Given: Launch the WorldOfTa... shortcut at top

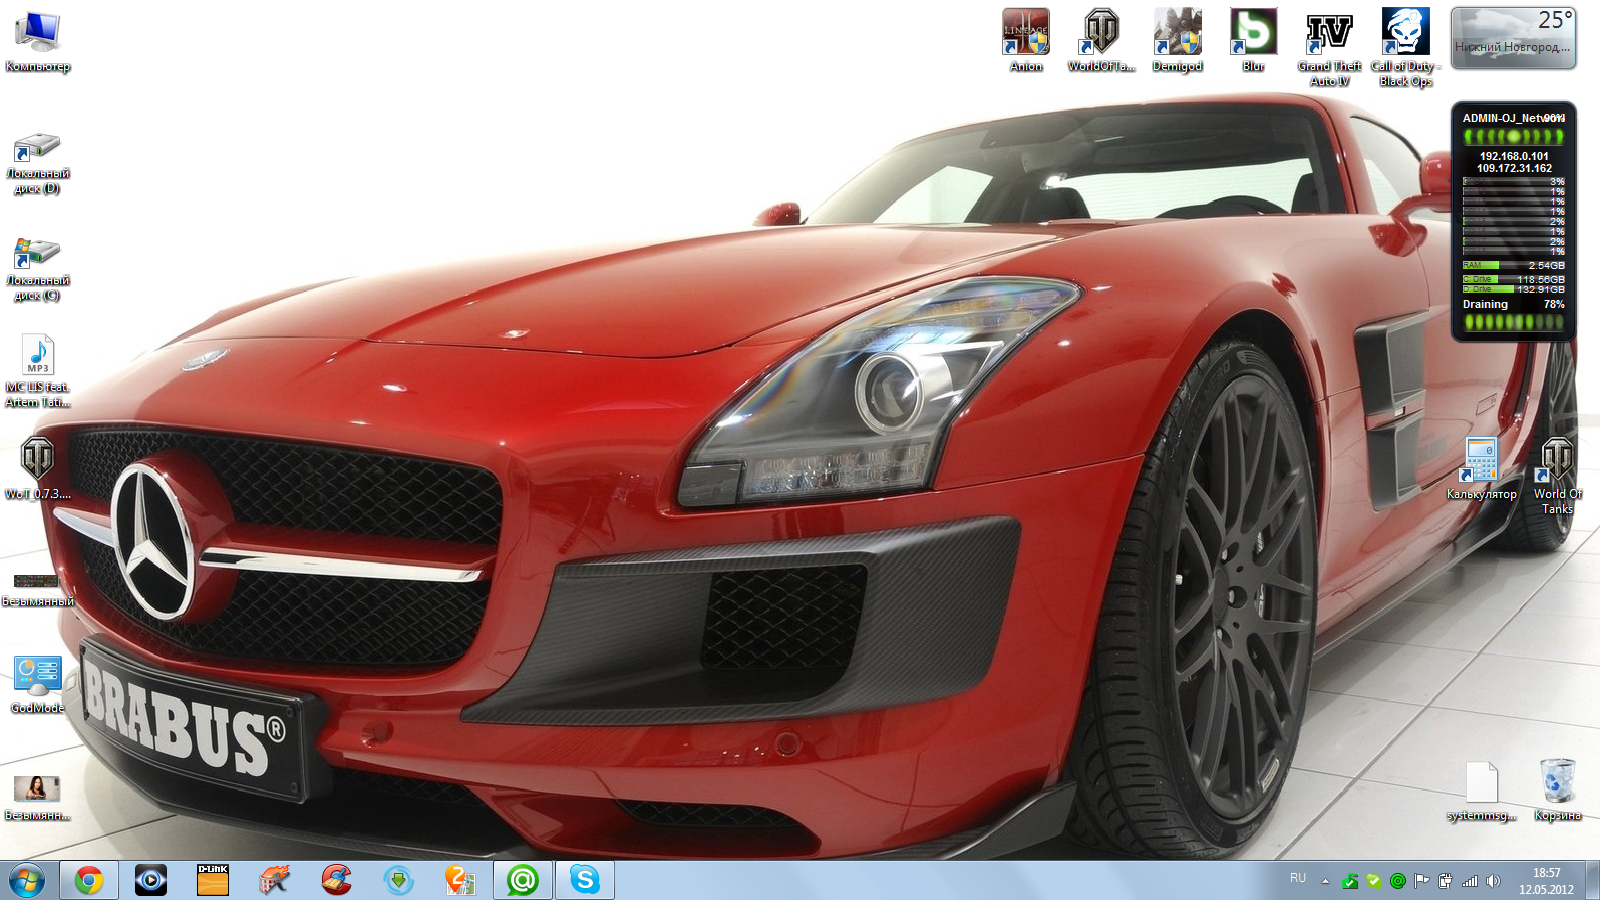Looking at the screenshot, I should [x=1101, y=40].
